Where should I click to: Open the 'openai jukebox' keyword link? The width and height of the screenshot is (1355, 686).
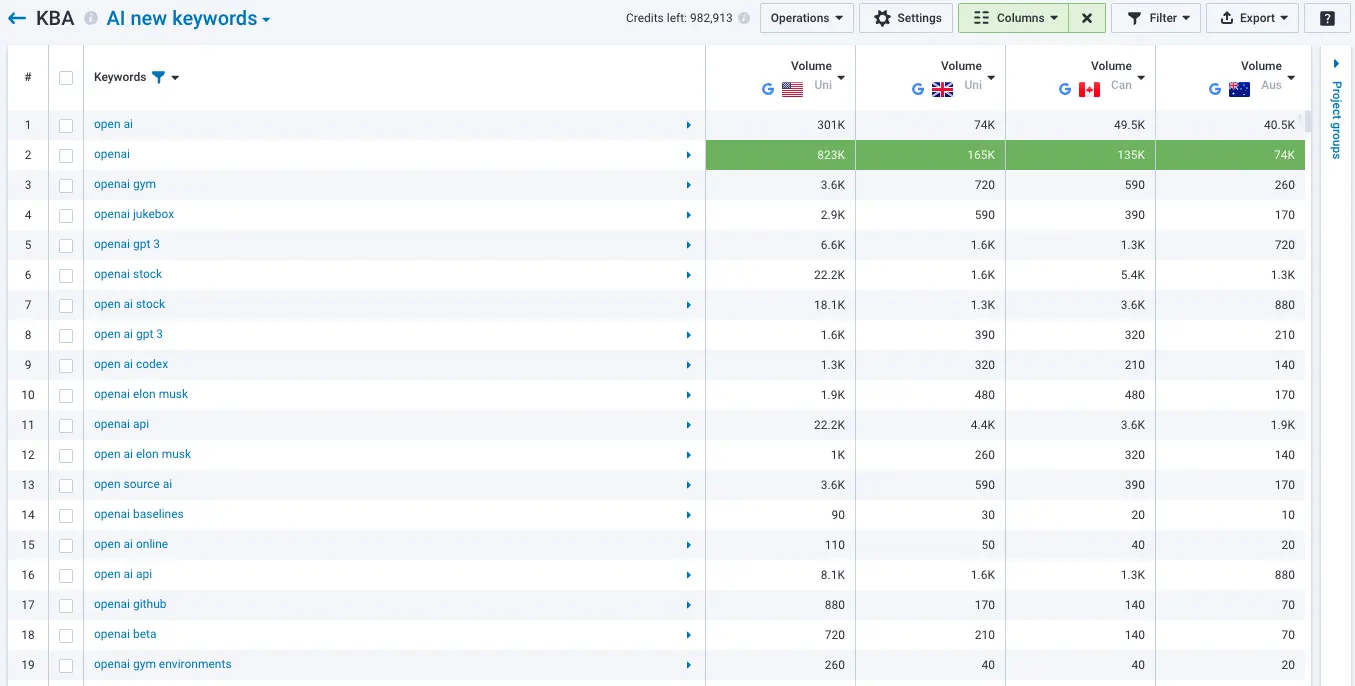tap(134, 214)
